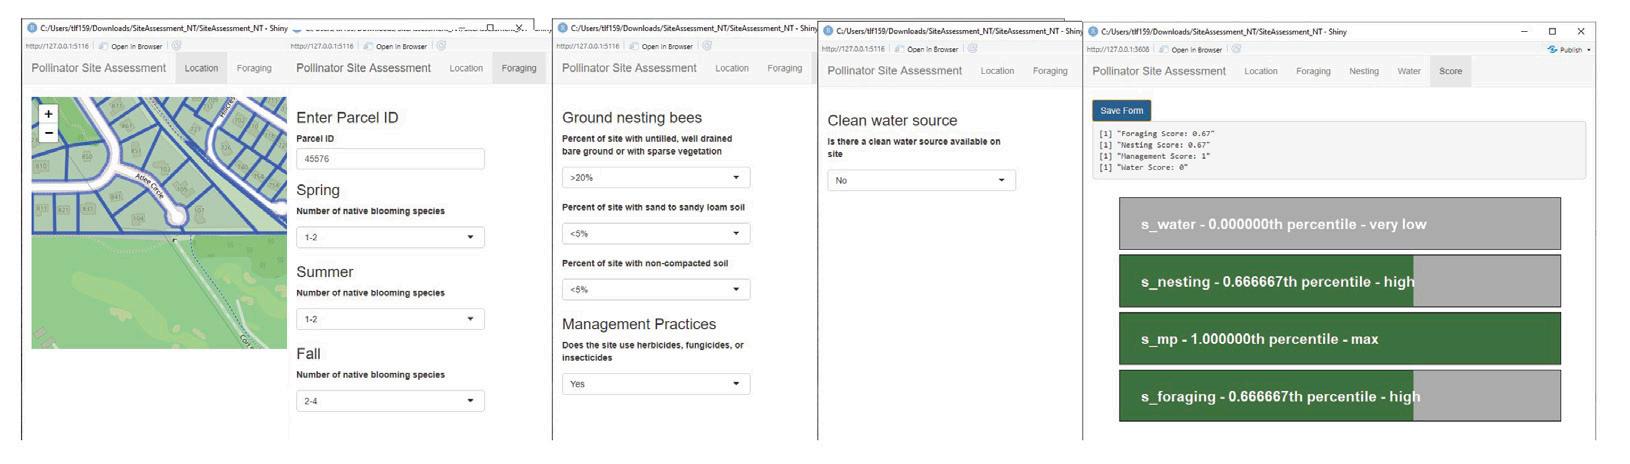Open the Fall native blooming species dropdown
Screen dimensions: 1630x464
tap(390, 401)
